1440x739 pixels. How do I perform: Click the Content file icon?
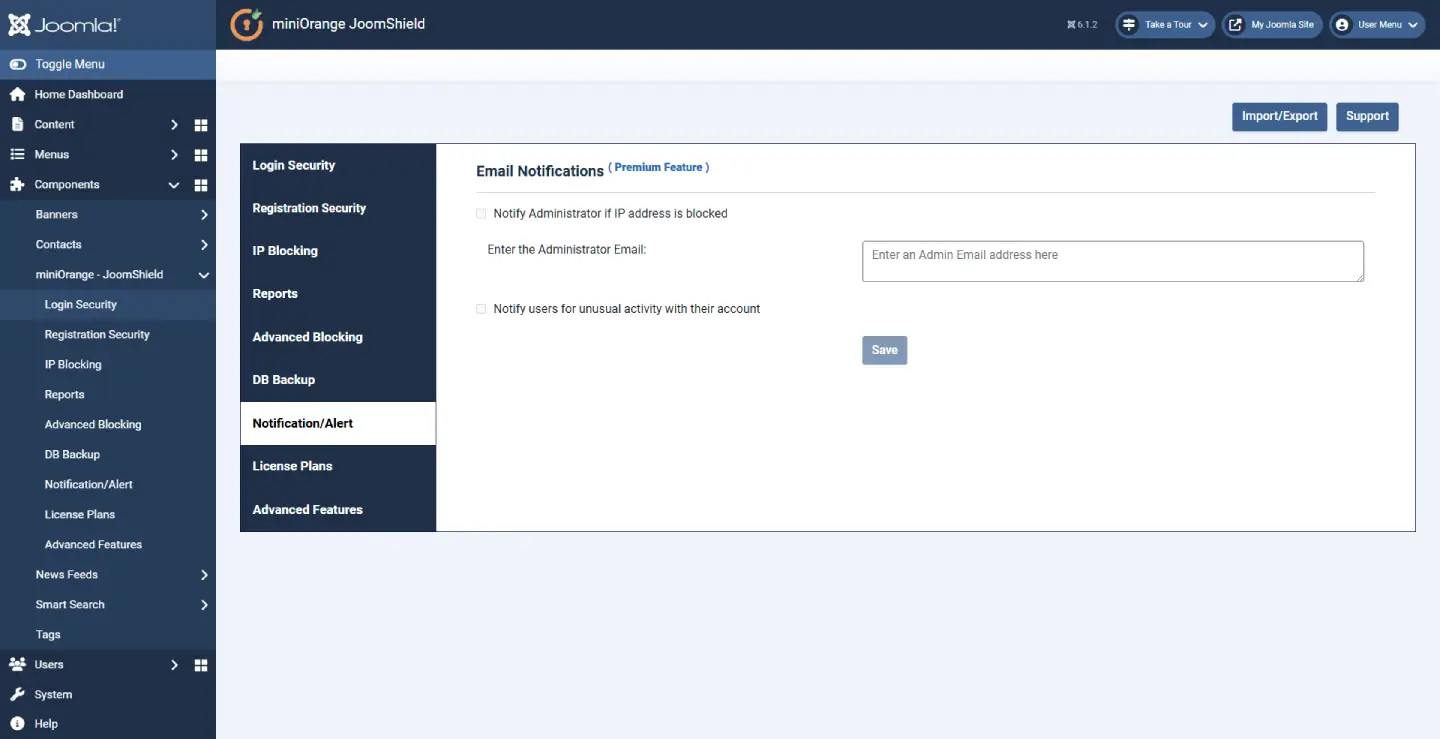pos(17,124)
